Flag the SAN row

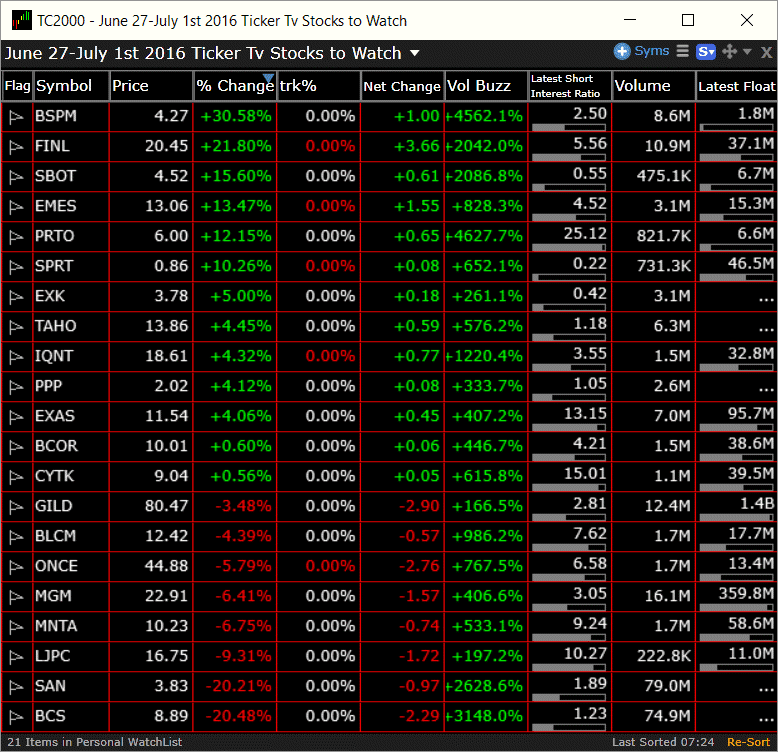pos(16,688)
